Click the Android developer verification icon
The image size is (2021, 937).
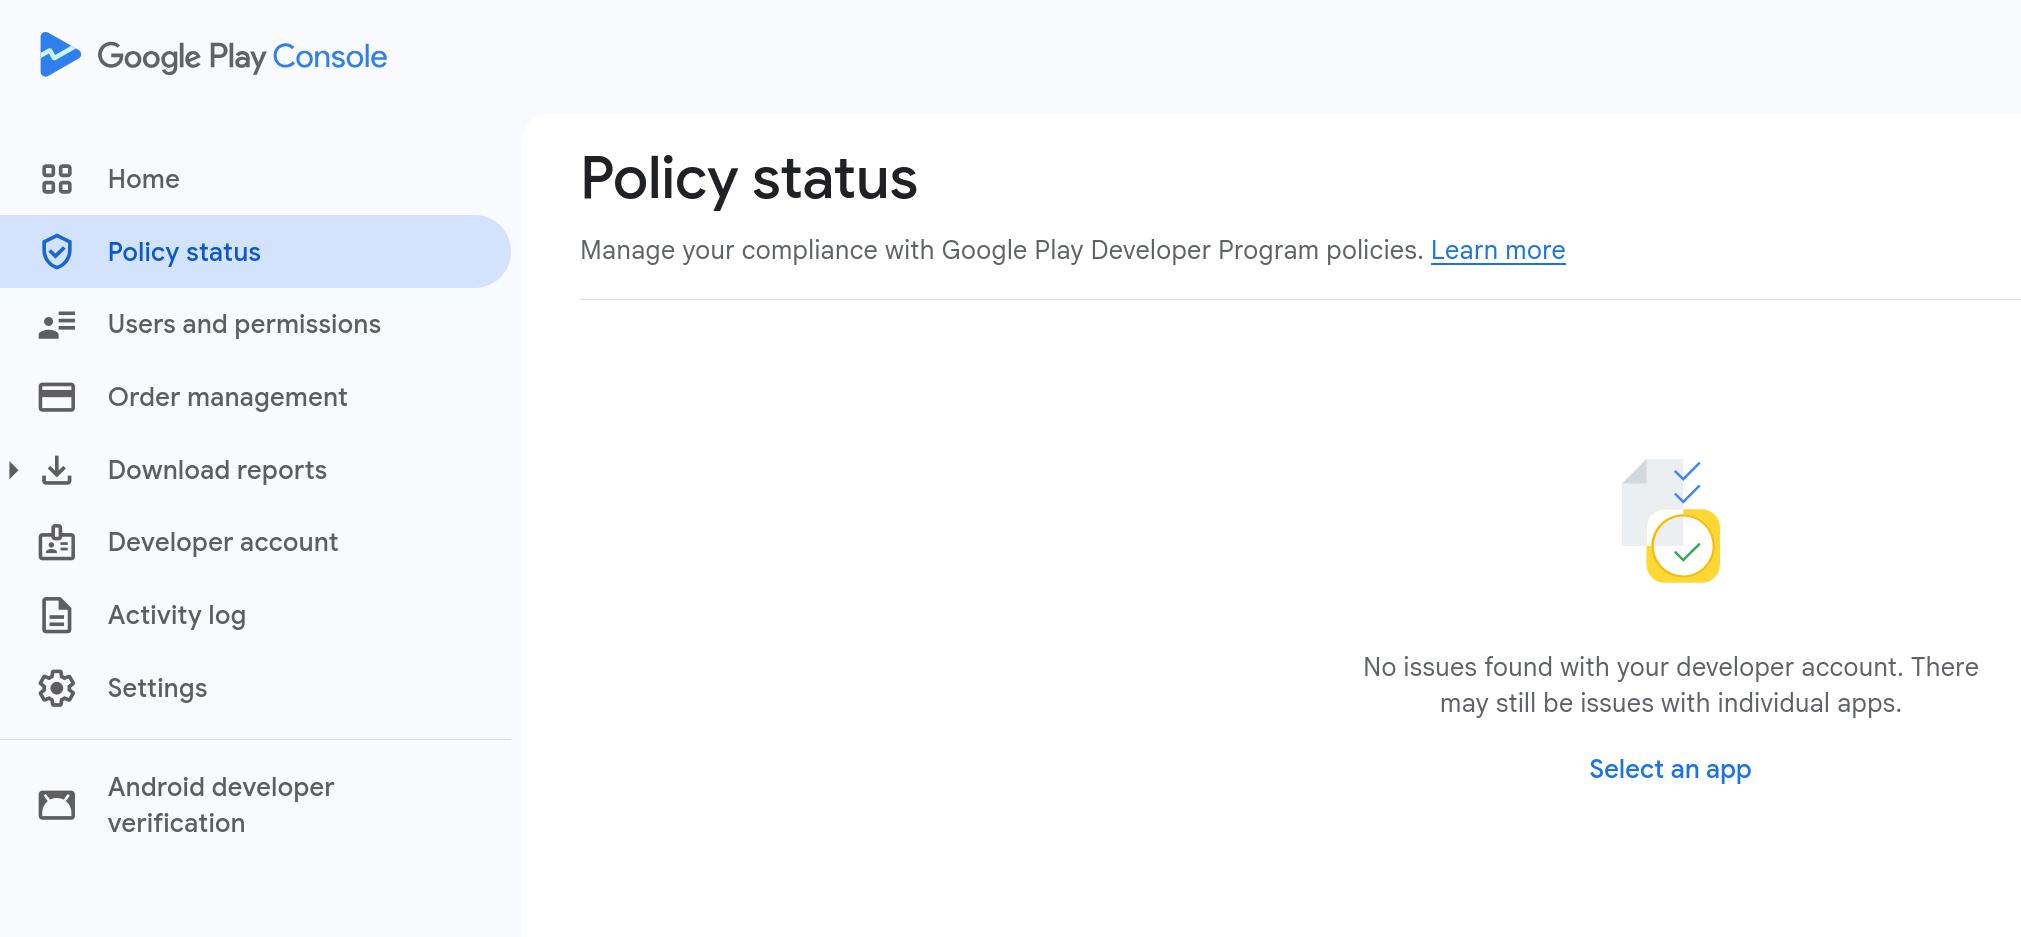pyautogui.click(x=57, y=805)
